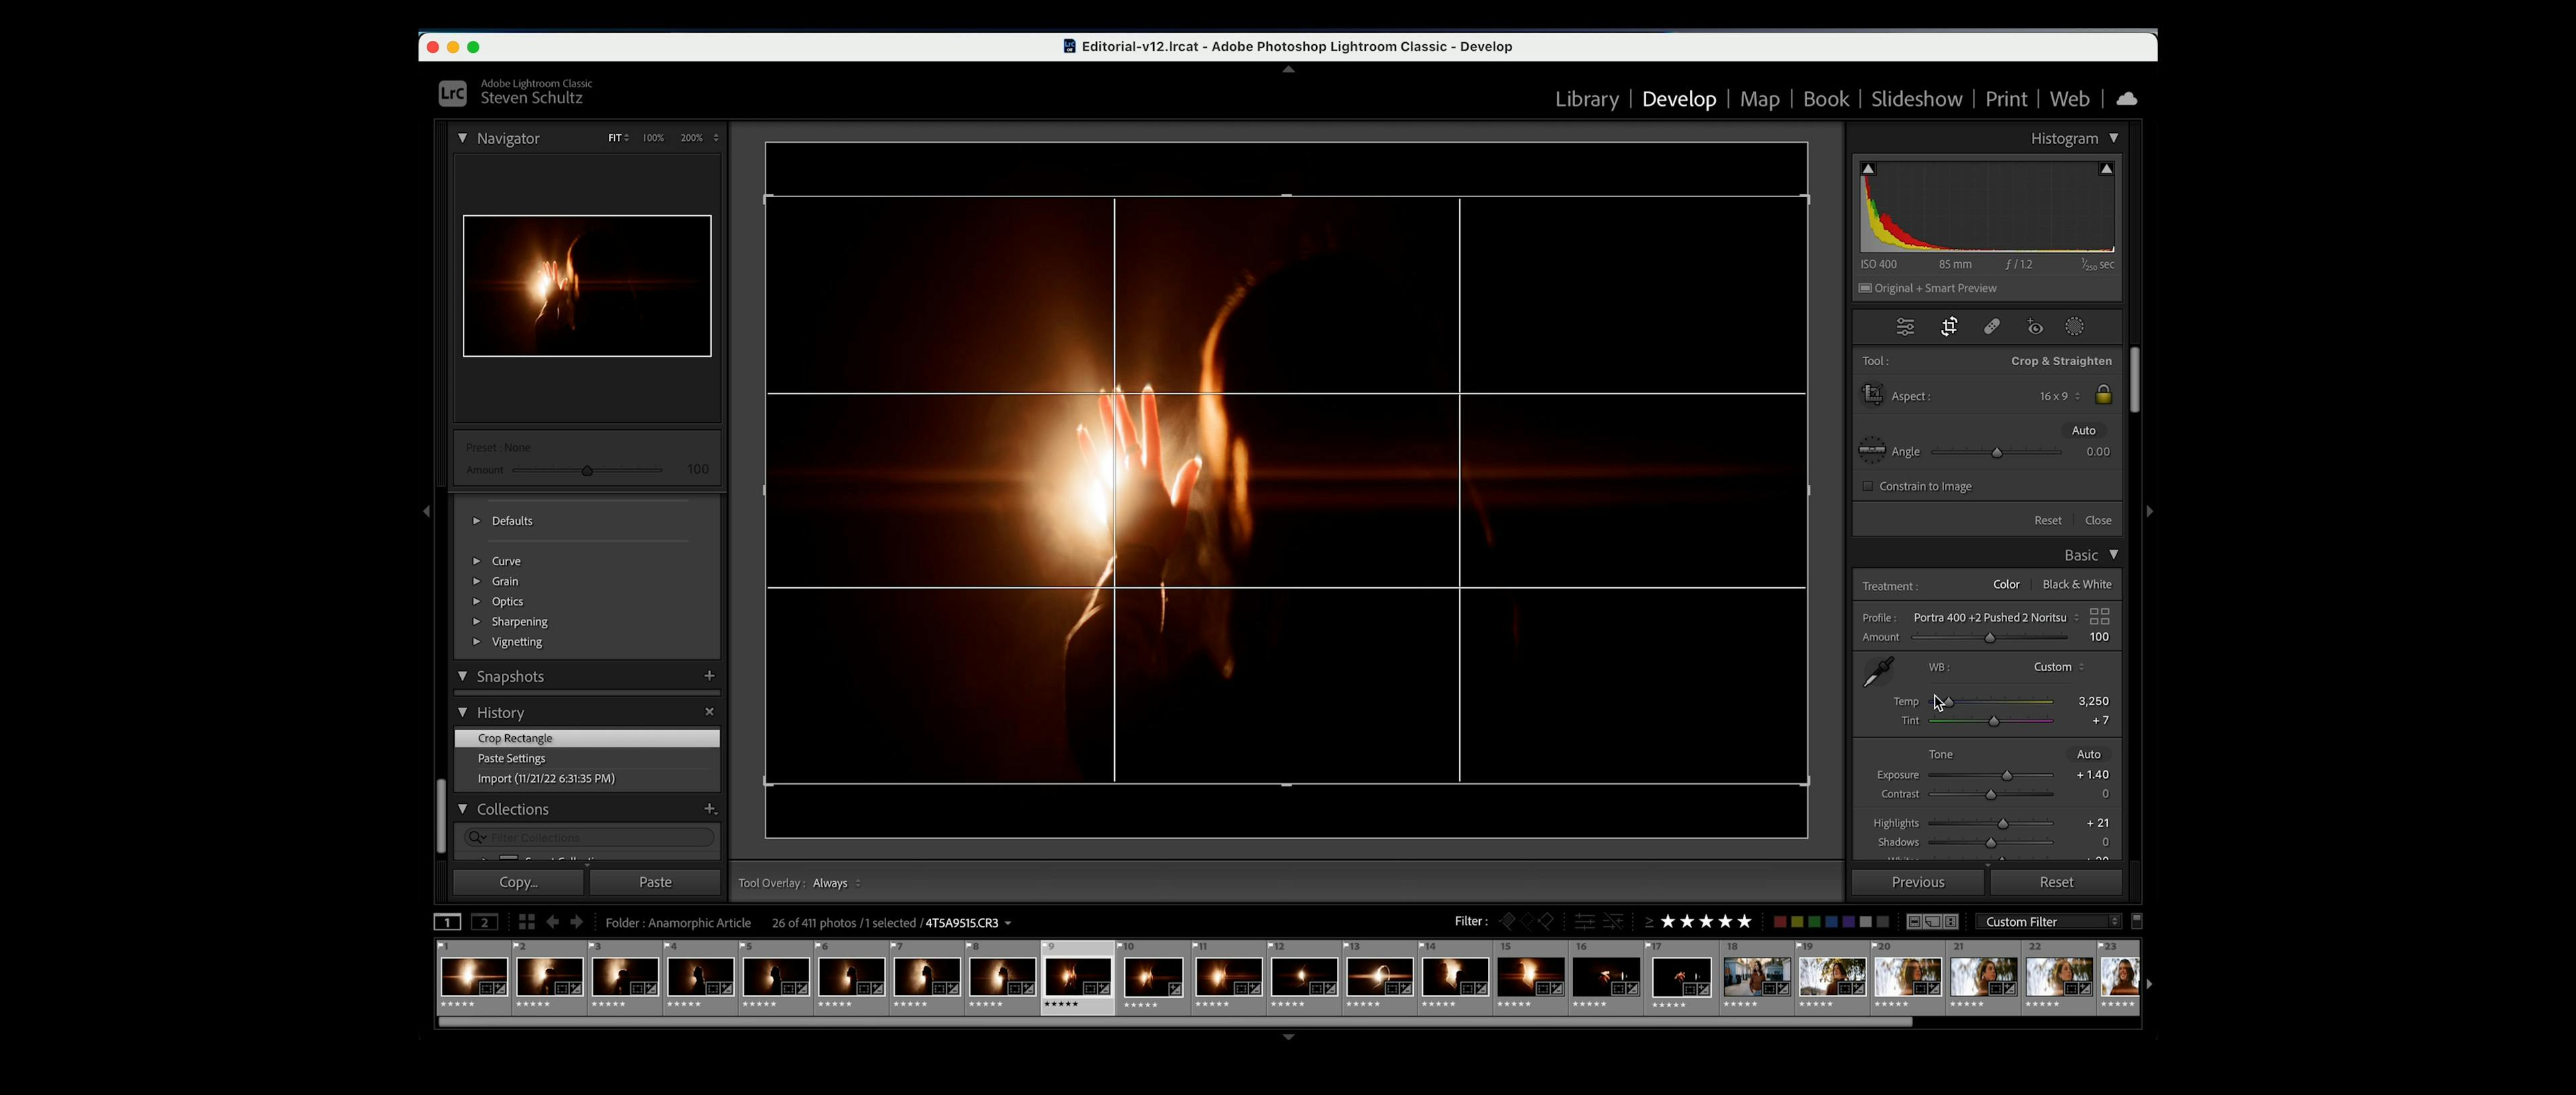Image resolution: width=2576 pixels, height=1095 pixels.
Task: Open the Map module
Action: (x=1759, y=99)
